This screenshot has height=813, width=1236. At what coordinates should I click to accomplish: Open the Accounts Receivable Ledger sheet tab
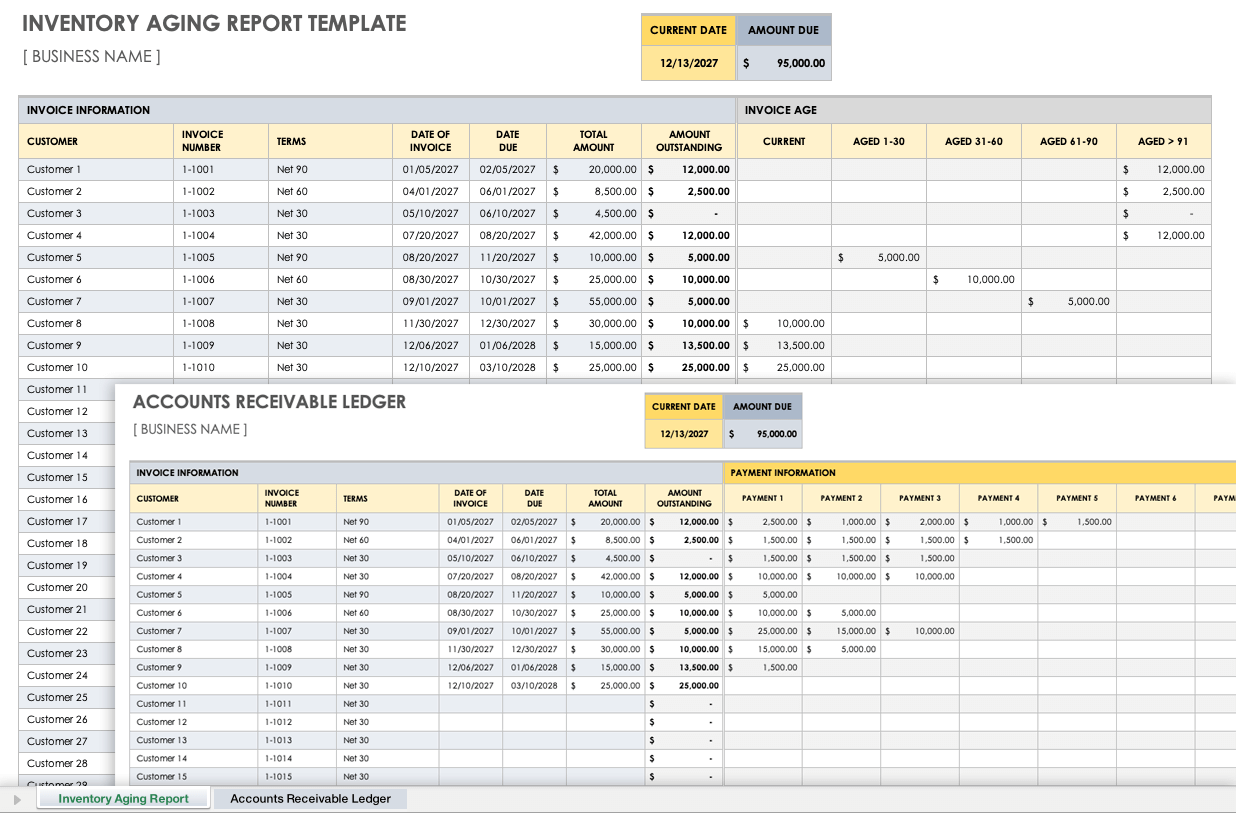[310, 798]
